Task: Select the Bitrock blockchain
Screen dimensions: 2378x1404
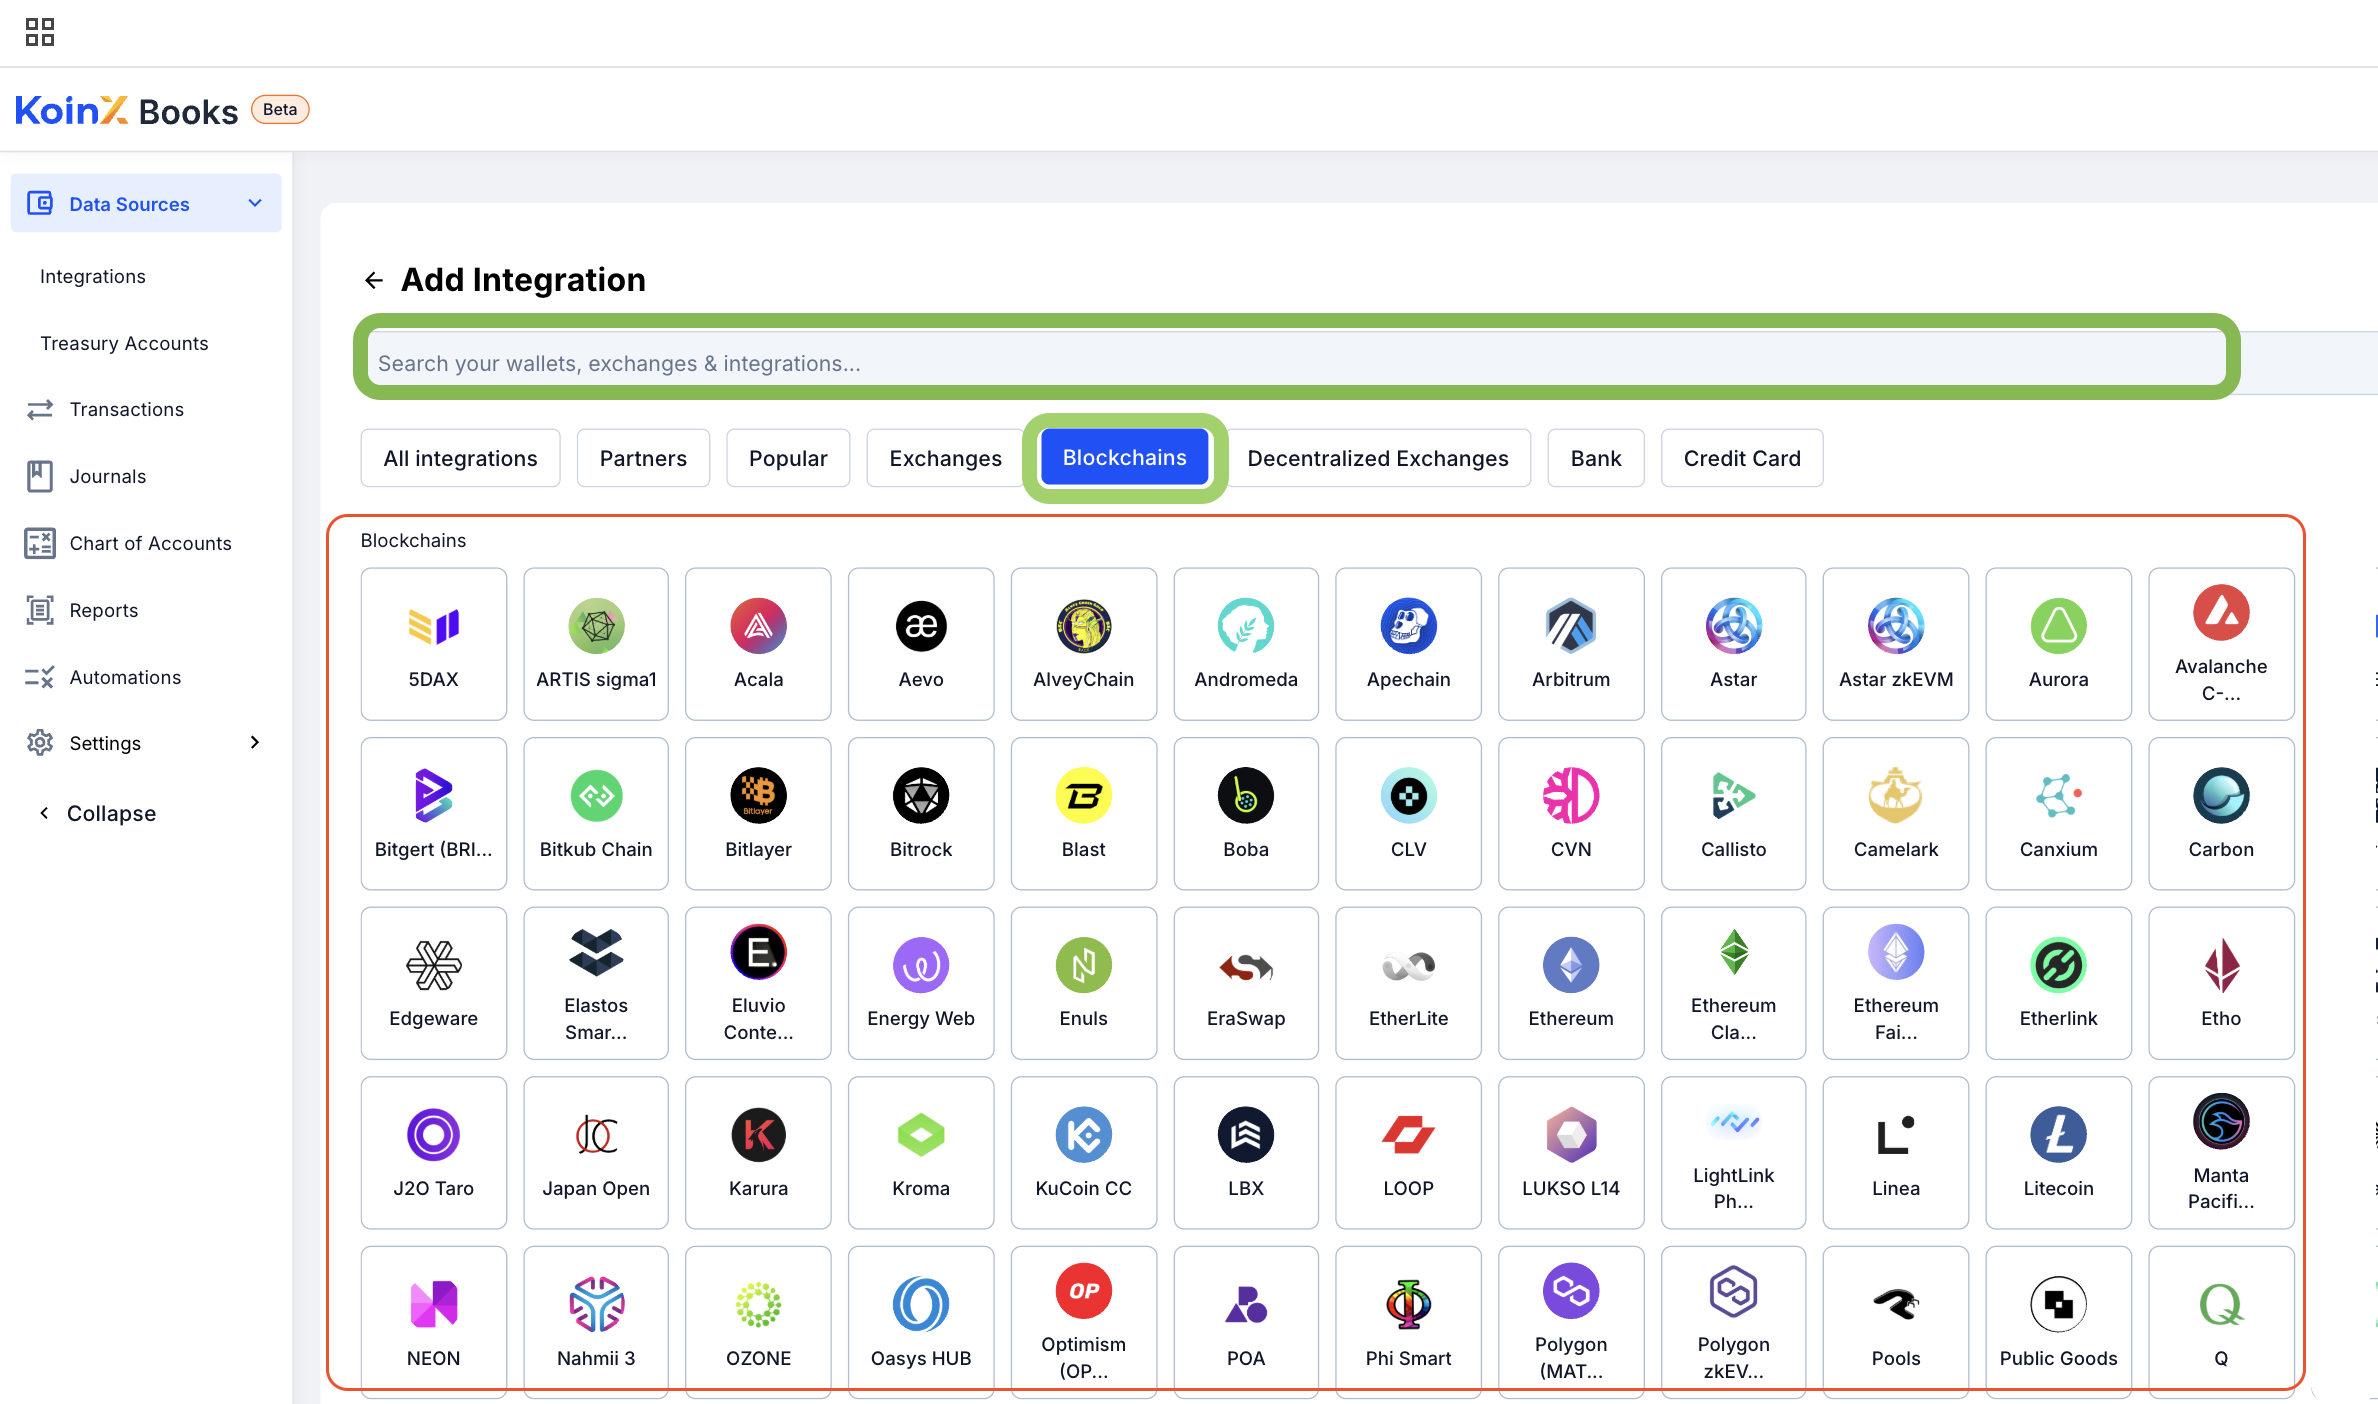Action: point(921,813)
